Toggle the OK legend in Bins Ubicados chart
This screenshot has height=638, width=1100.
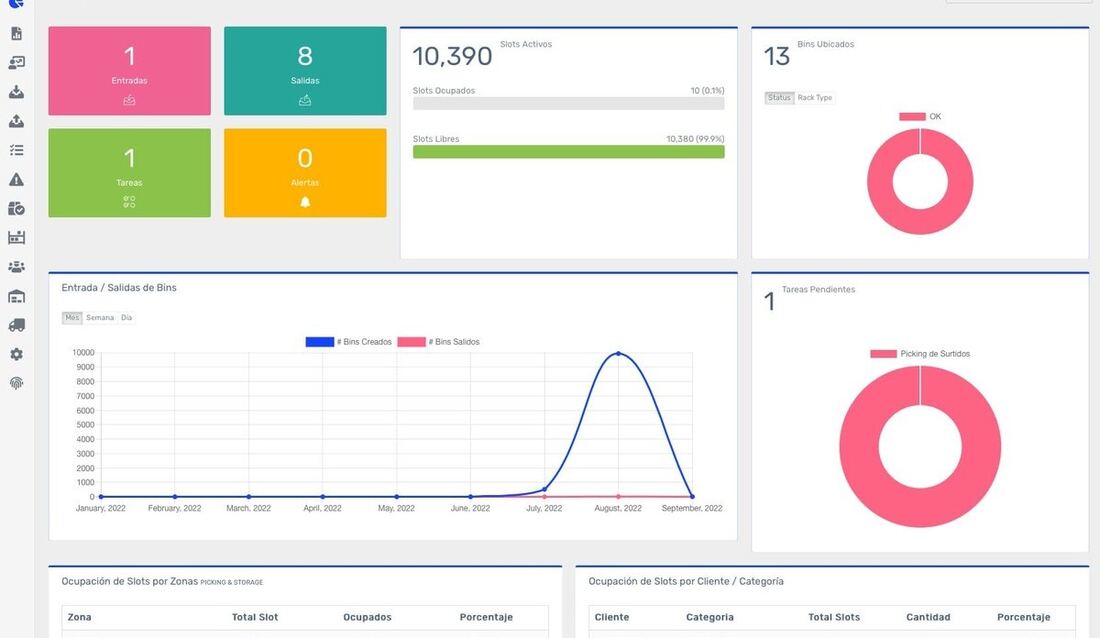pos(920,117)
